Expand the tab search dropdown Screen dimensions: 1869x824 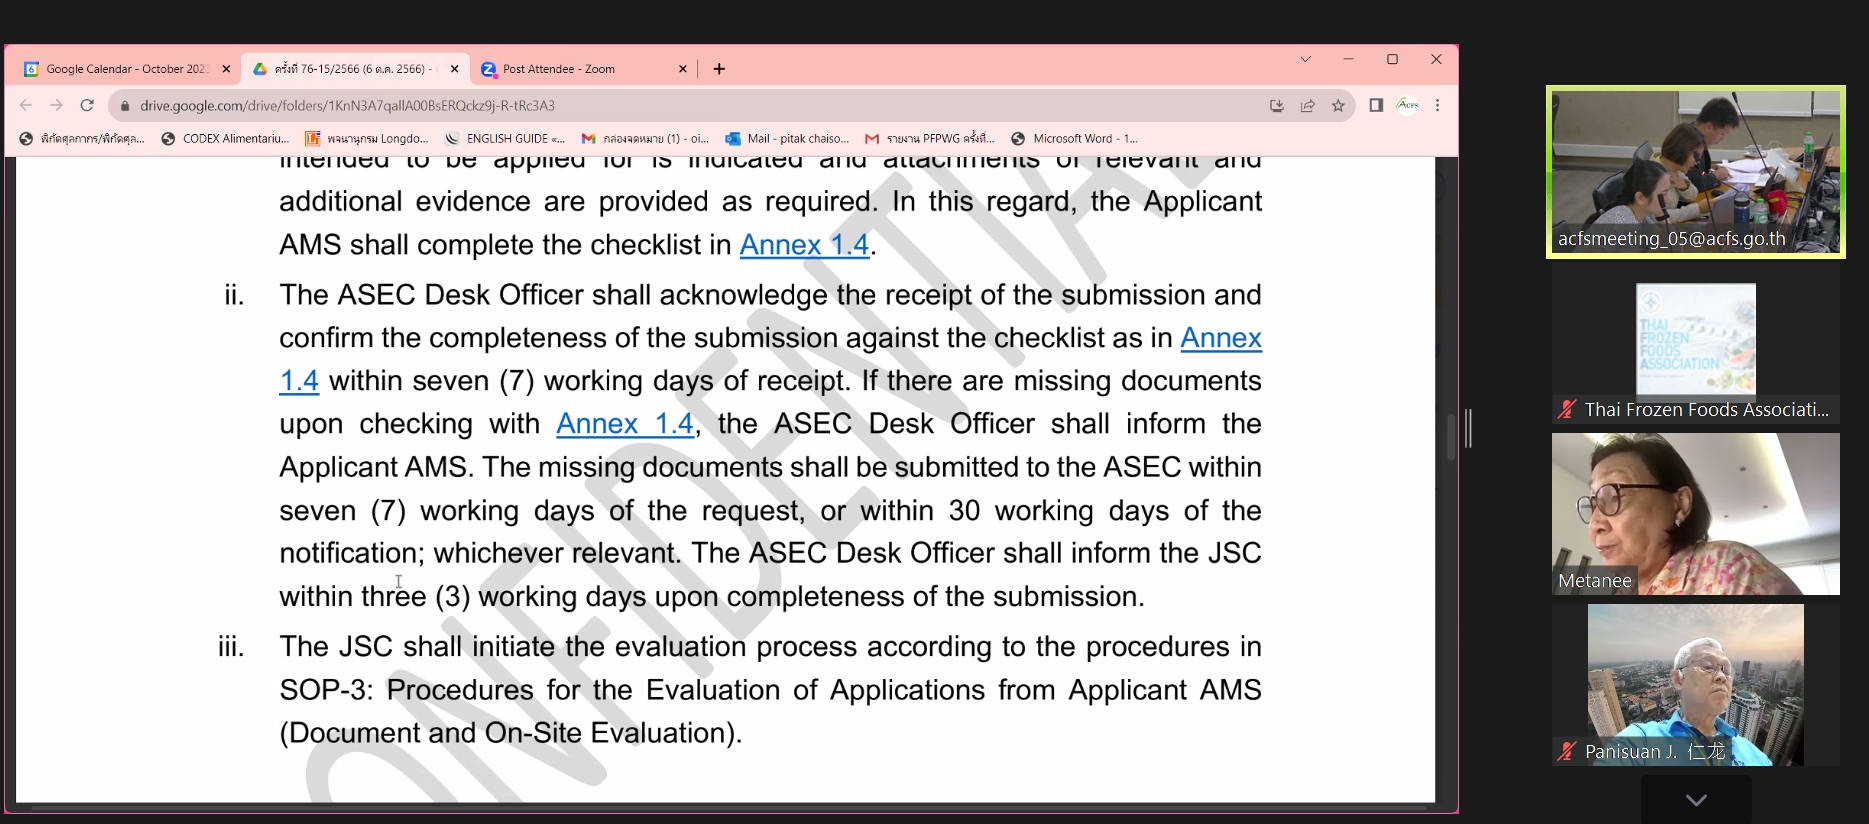coord(1305,60)
